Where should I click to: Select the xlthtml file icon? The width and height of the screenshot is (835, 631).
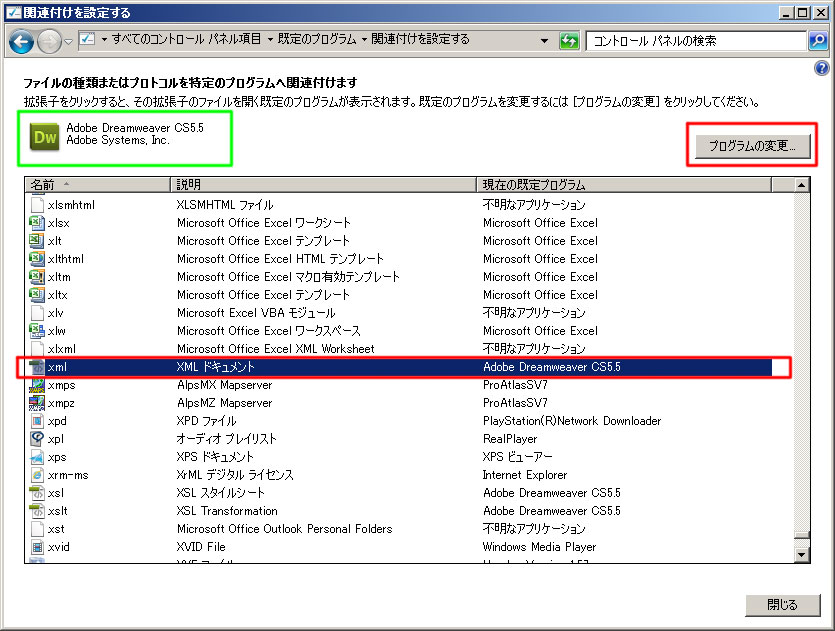point(37,259)
